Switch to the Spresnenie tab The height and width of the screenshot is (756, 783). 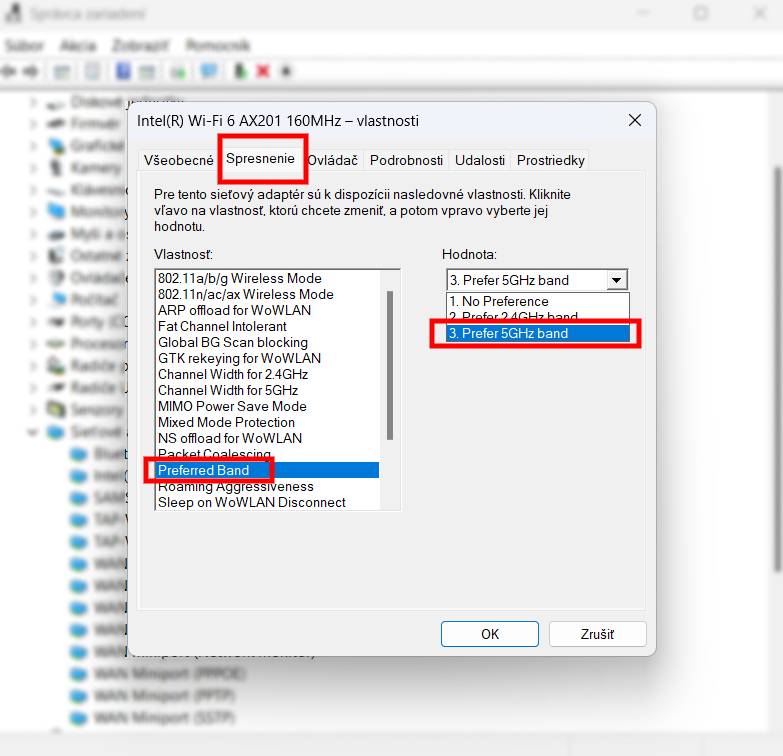click(x=260, y=158)
